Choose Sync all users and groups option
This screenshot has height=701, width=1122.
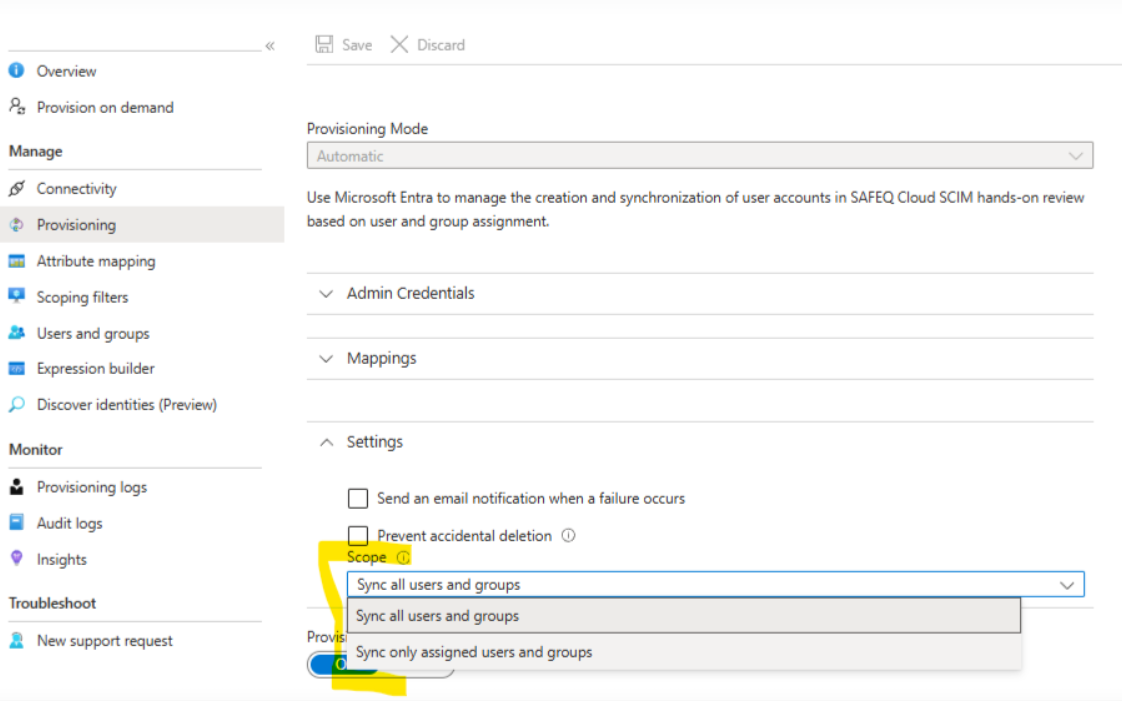click(x=684, y=615)
